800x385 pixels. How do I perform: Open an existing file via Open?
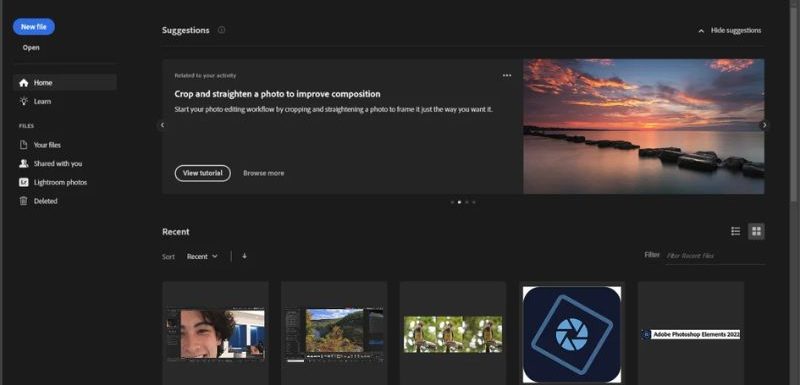(x=31, y=47)
